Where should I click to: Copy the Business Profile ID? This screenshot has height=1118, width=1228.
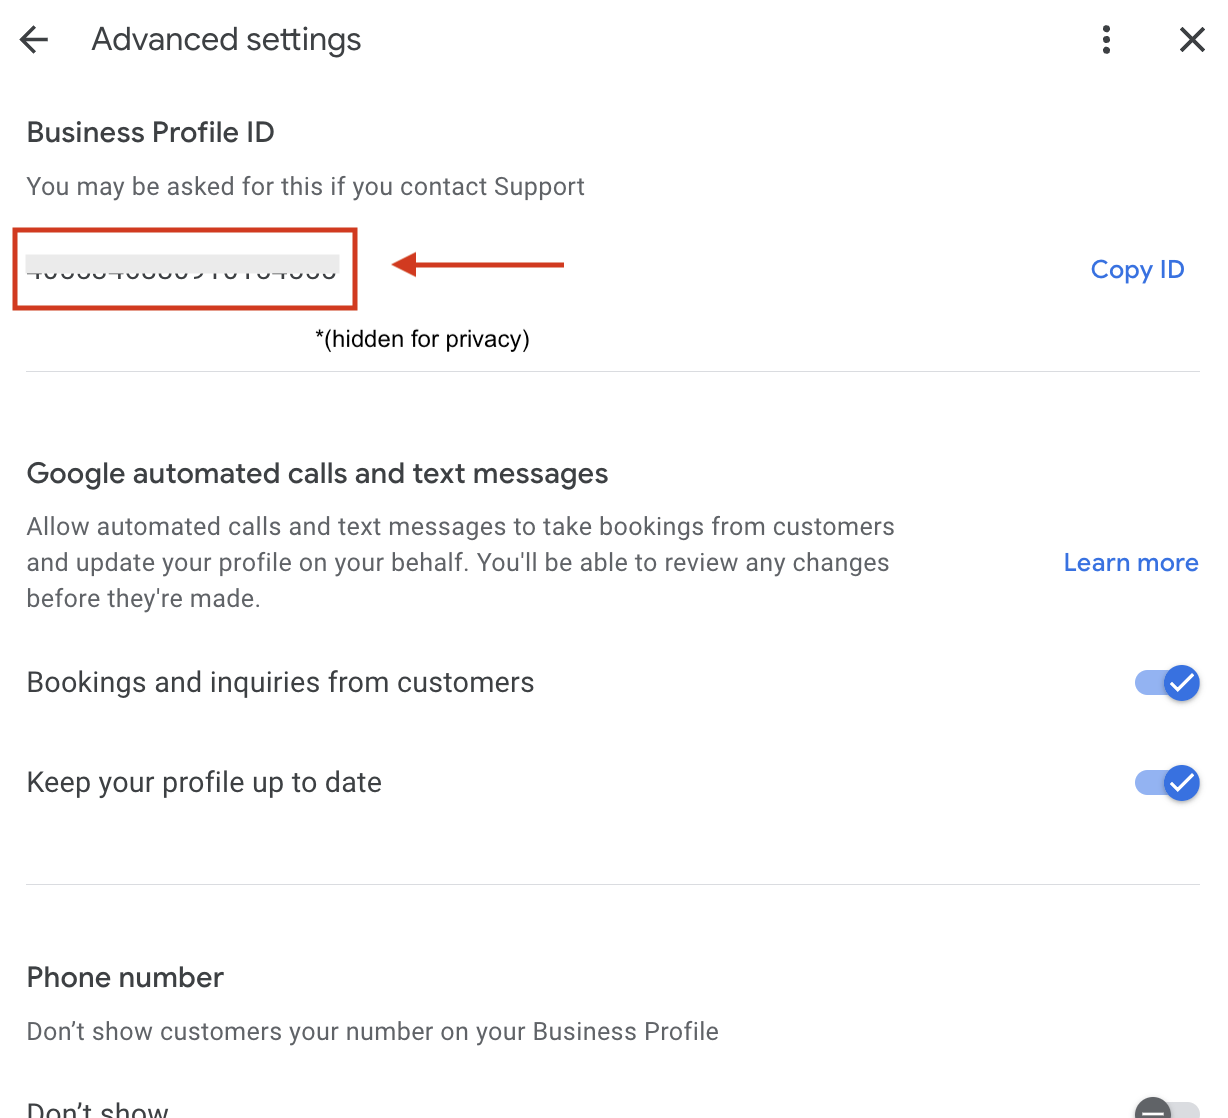1137,270
